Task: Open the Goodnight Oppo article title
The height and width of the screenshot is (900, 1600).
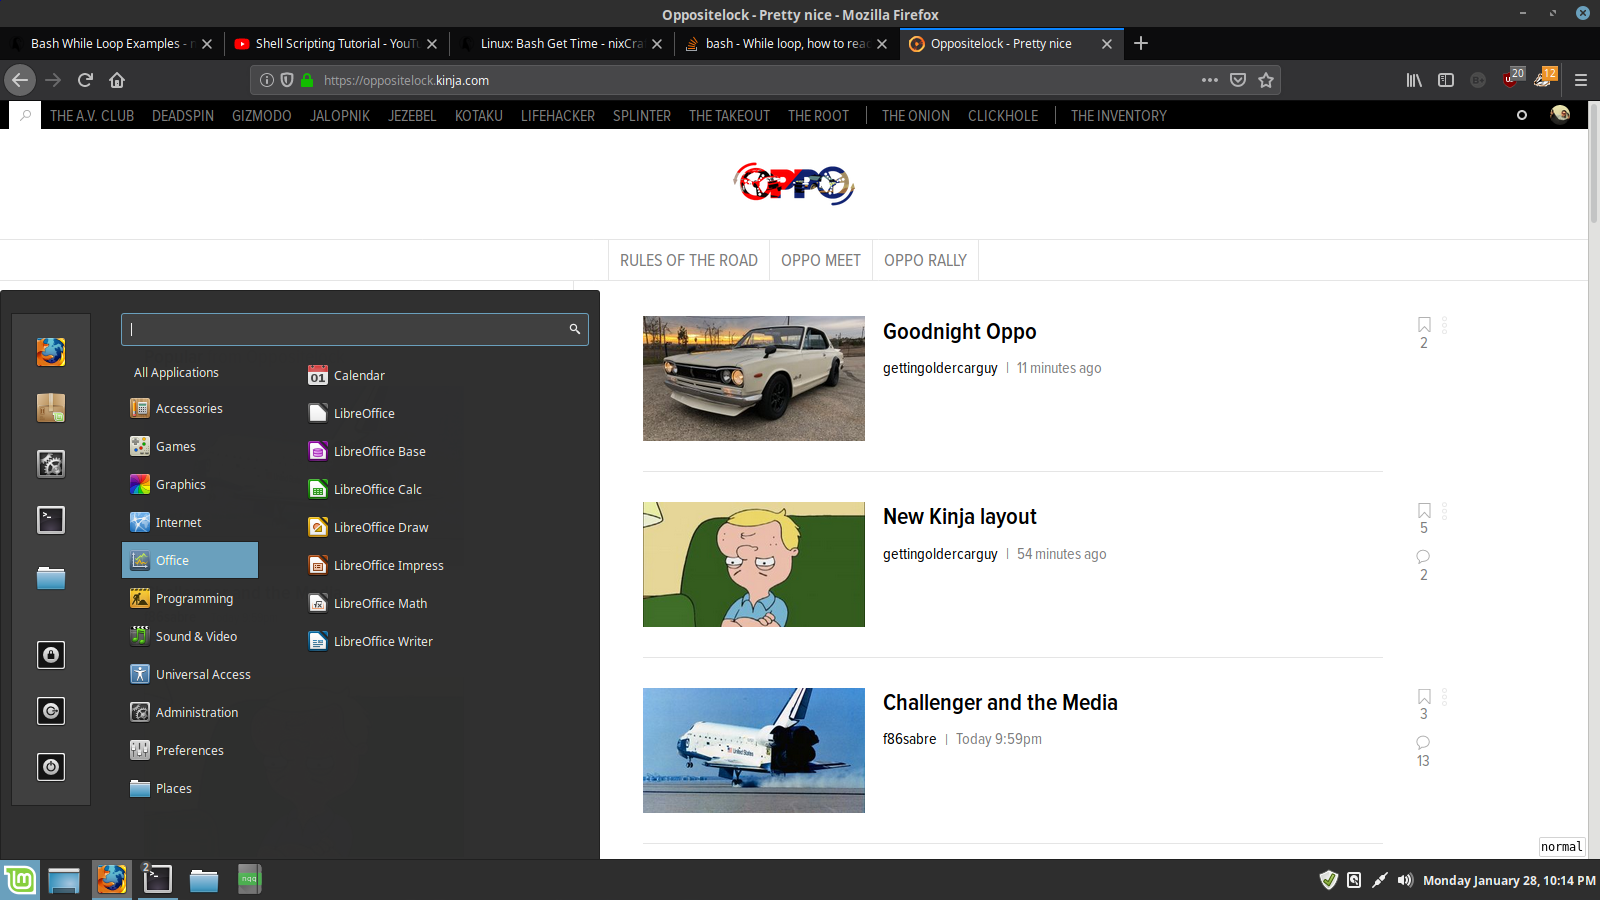Action: (959, 331)
